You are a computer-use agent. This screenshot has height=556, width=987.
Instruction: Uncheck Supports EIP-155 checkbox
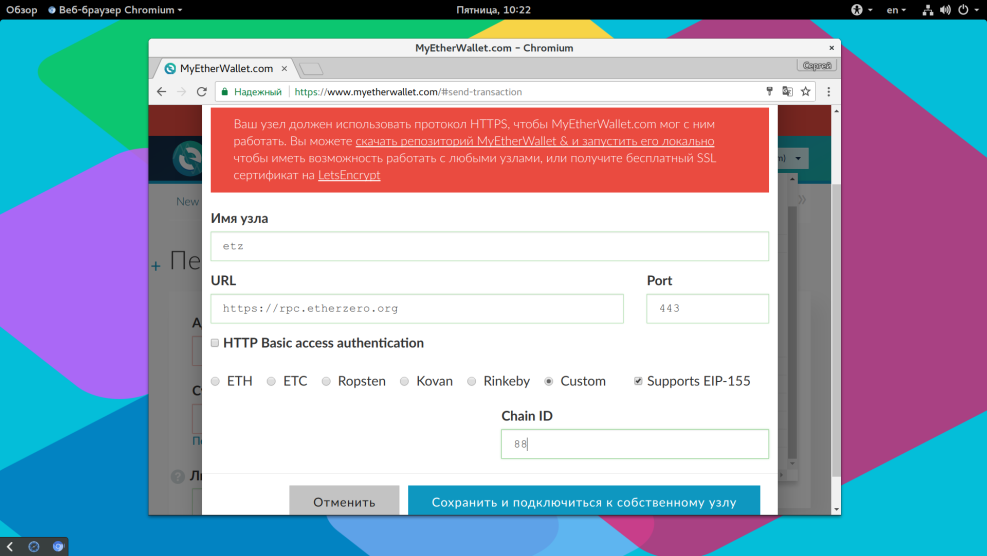(x=638, y=381)
